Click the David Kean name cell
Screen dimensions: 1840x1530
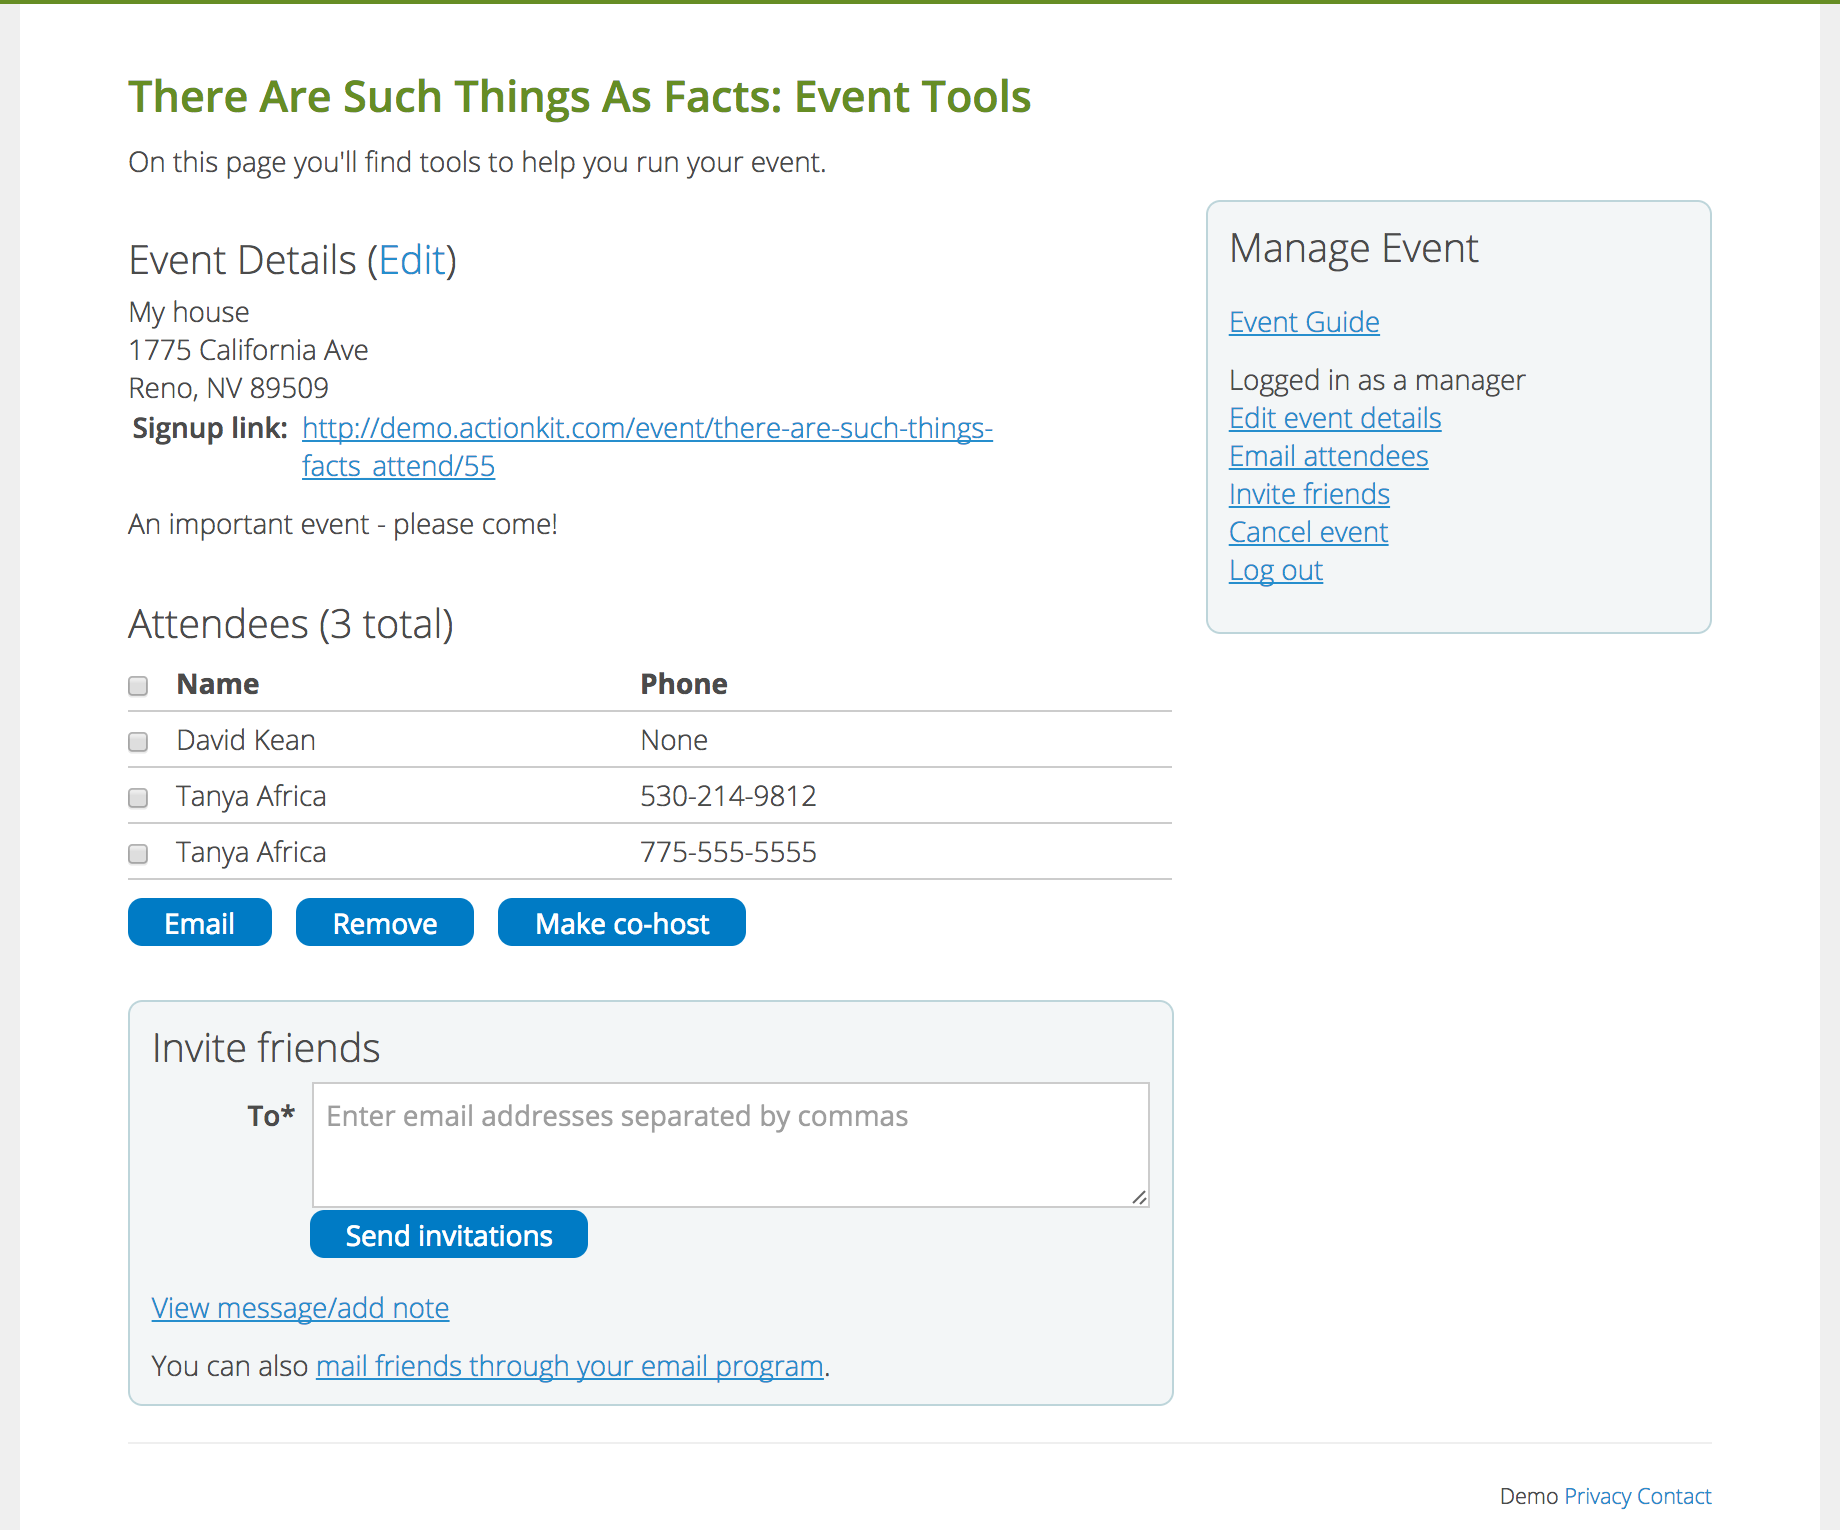coord(246,740)
